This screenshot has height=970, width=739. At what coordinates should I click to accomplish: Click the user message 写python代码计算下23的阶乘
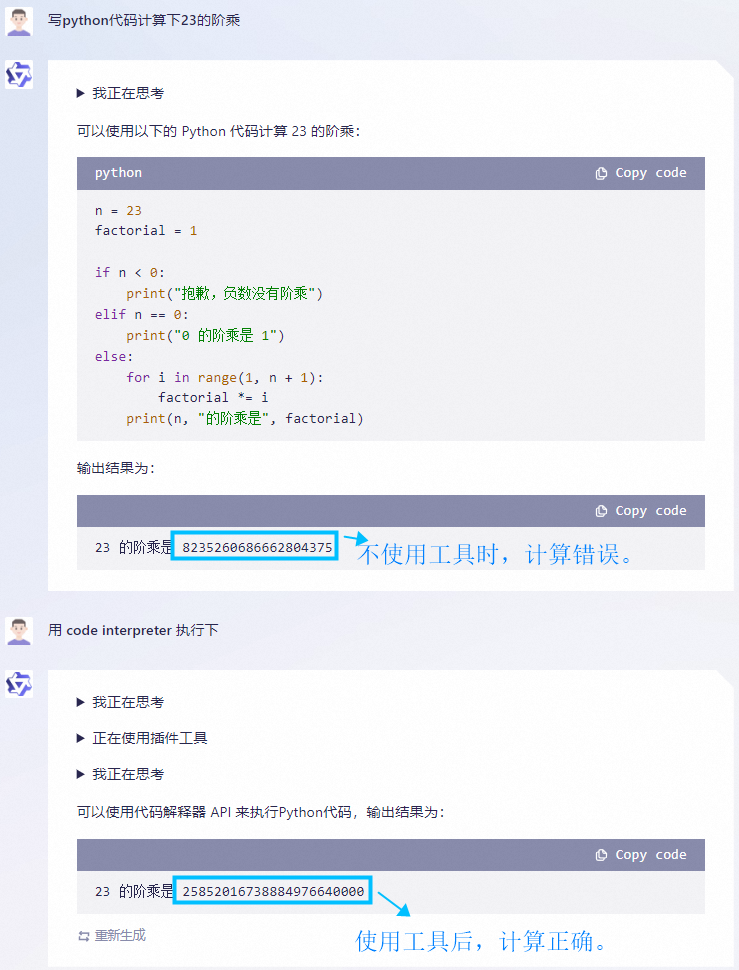click(144, 20)
